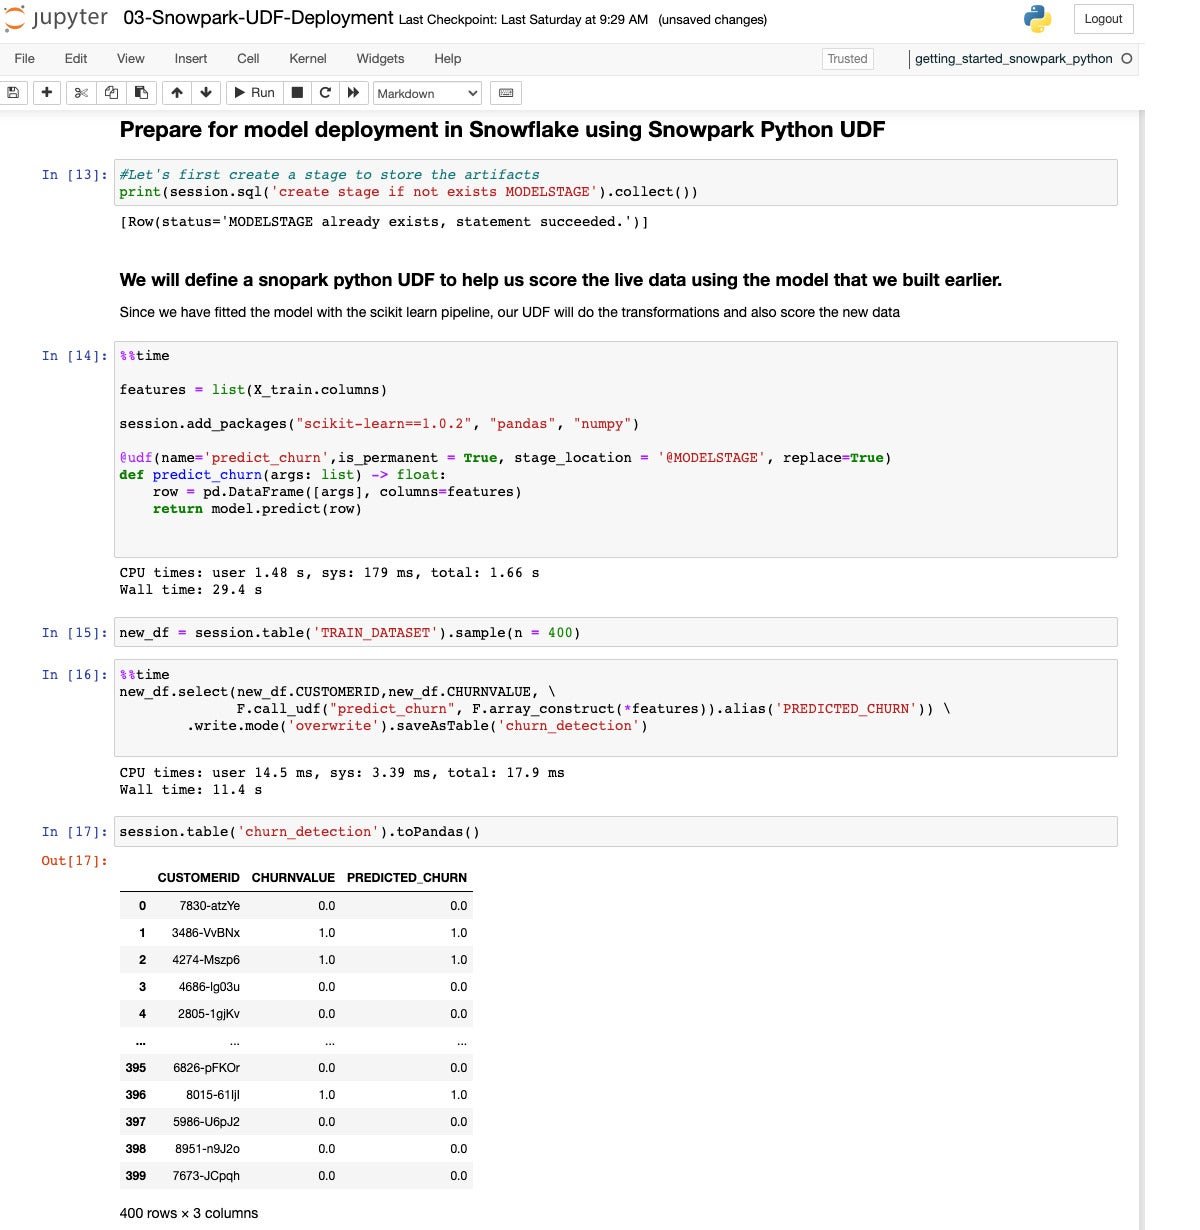Open the Widgets menu
This screenshot has height=1230, width=1200.
coord(380,59)
